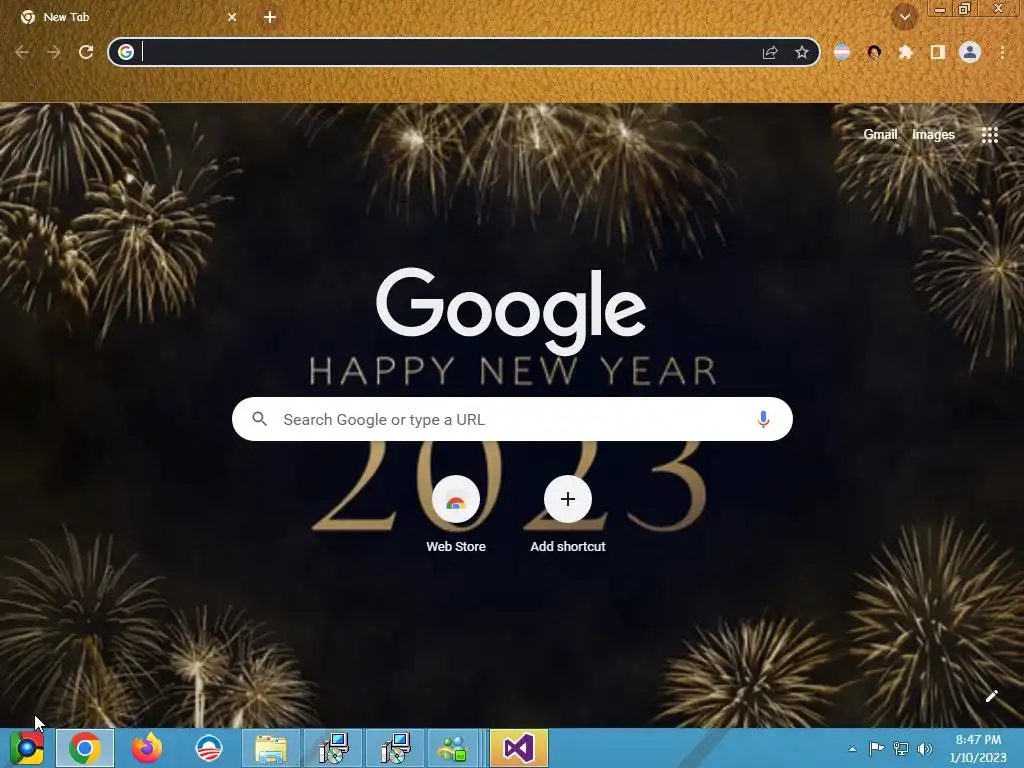This screenshot has width=1024, height=768.
Task: Open the first installer icon in the taskbar
Action: click(333, 748)
